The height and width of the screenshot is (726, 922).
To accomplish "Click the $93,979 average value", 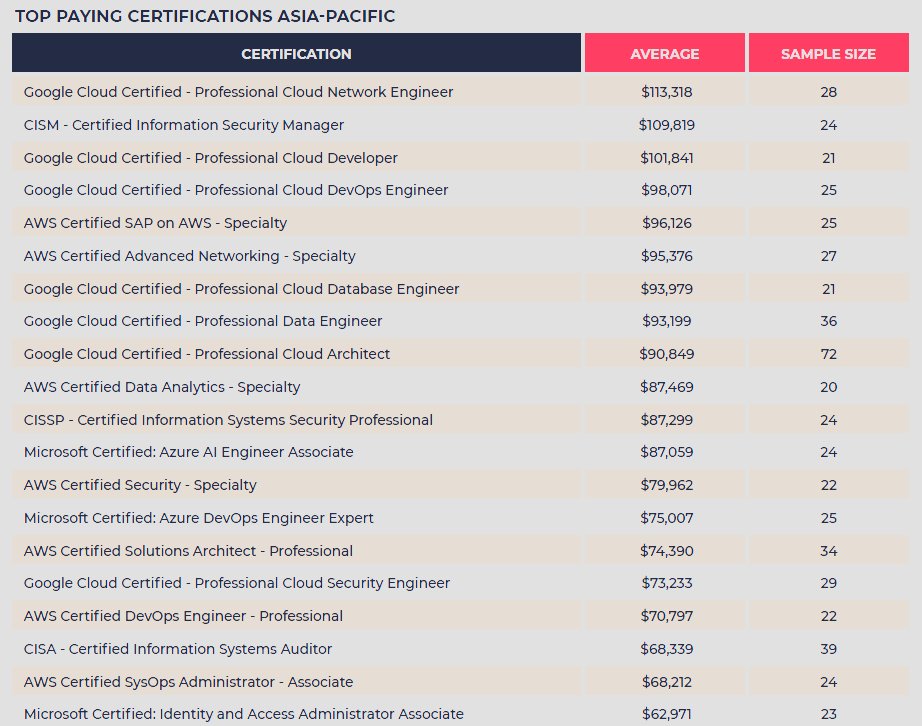I will (x=667, y=289).
